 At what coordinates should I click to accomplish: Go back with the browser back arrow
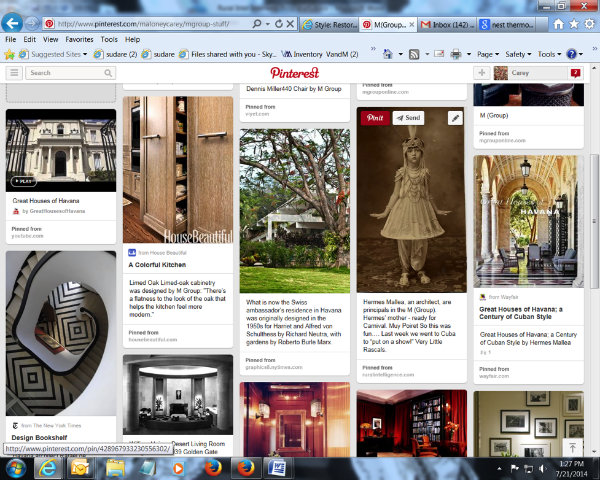click(x=12, y=23)
